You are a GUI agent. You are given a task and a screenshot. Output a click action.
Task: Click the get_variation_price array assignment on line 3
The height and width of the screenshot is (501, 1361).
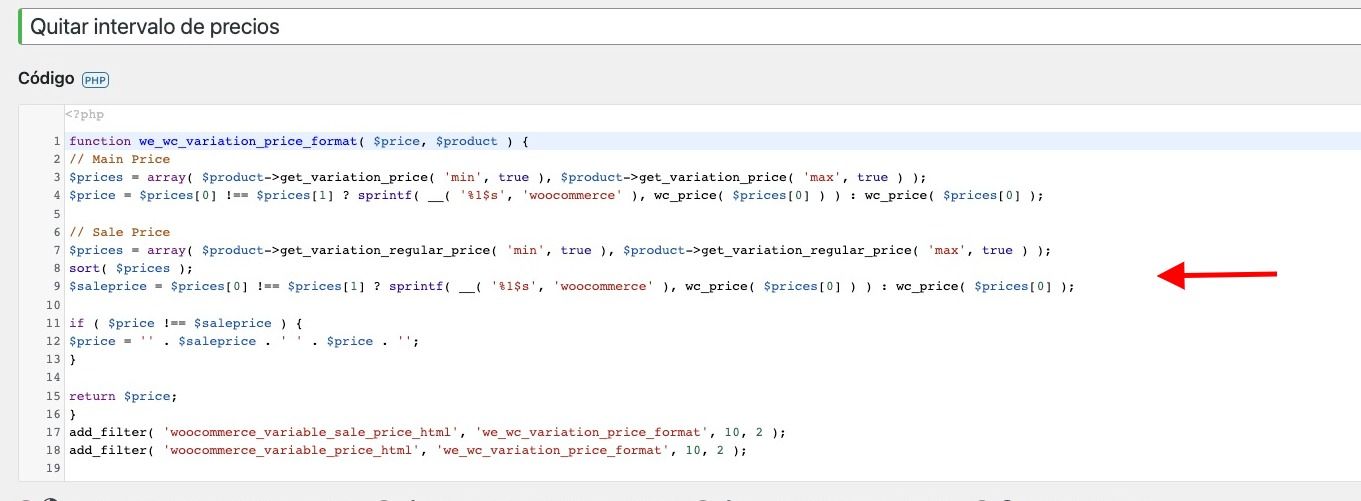[498, 177]
